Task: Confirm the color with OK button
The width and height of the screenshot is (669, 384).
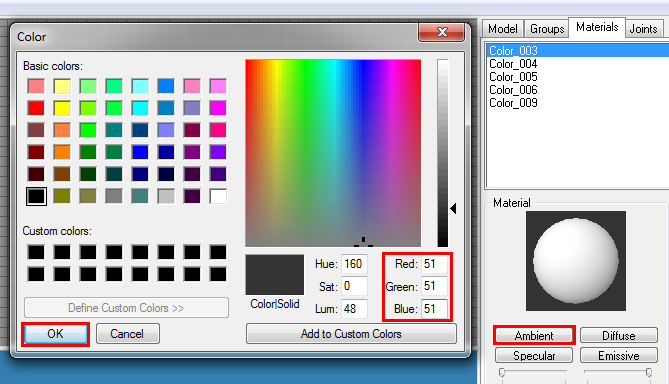Action: 55,334
